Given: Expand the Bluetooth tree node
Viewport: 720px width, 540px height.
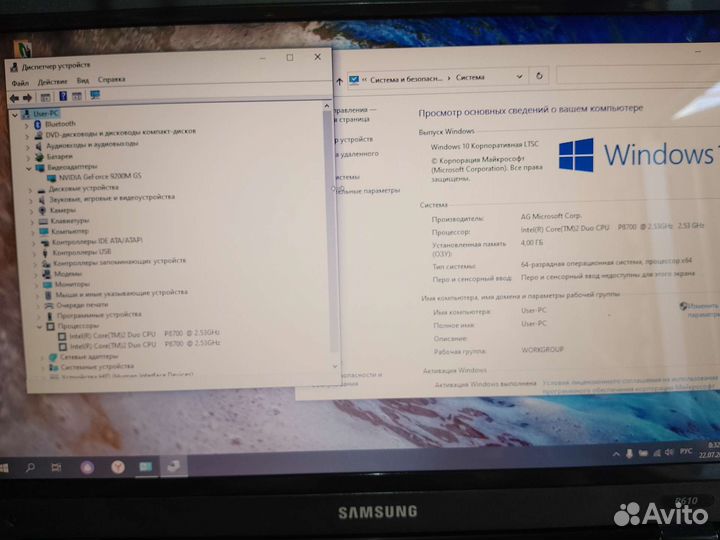Looking at the screenshot, I should tap(26, 125).
